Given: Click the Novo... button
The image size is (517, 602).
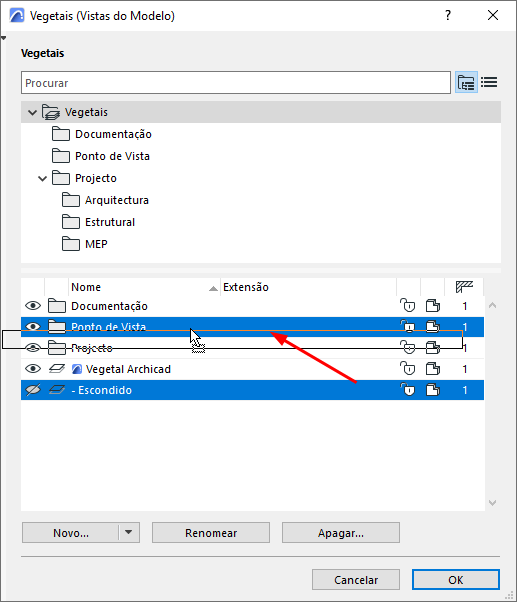Looking at the screenshot, I should pyautogui.click(x=71, y=533).
